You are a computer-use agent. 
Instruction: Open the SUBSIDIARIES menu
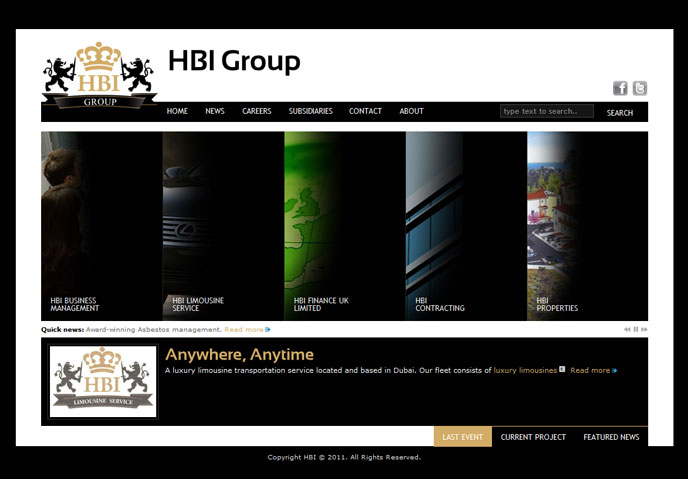coord(311,111)
